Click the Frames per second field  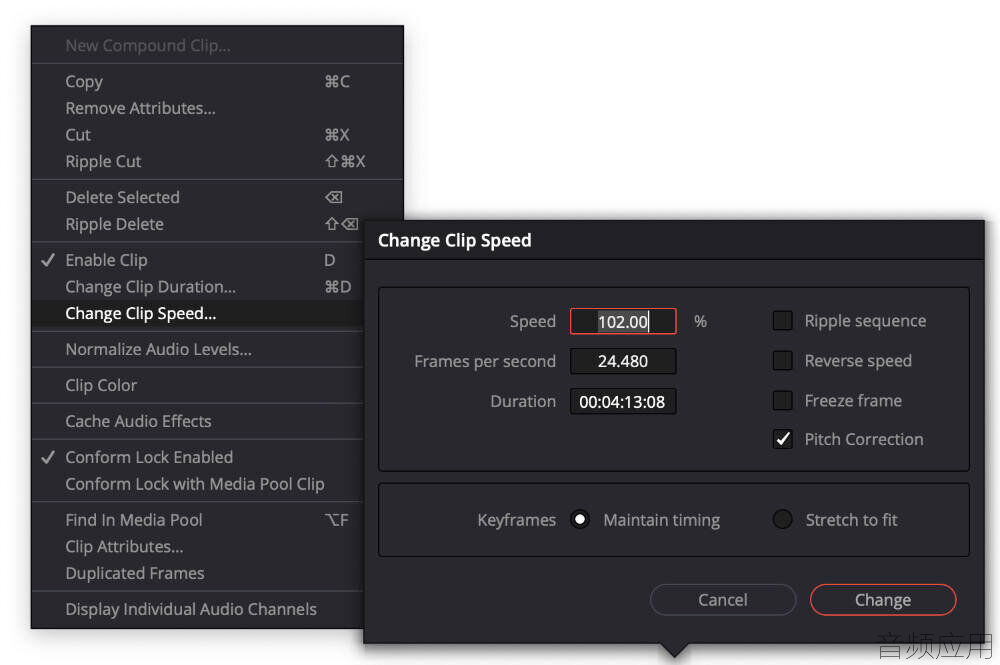click(x=623, y=362)
